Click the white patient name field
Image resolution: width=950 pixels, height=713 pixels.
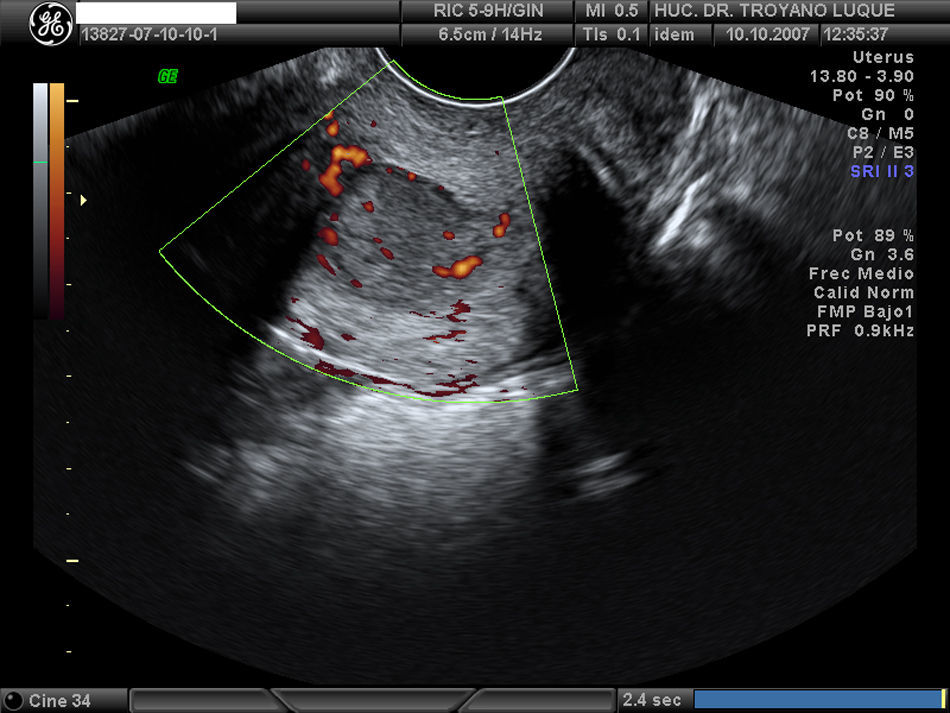(156, 12)
